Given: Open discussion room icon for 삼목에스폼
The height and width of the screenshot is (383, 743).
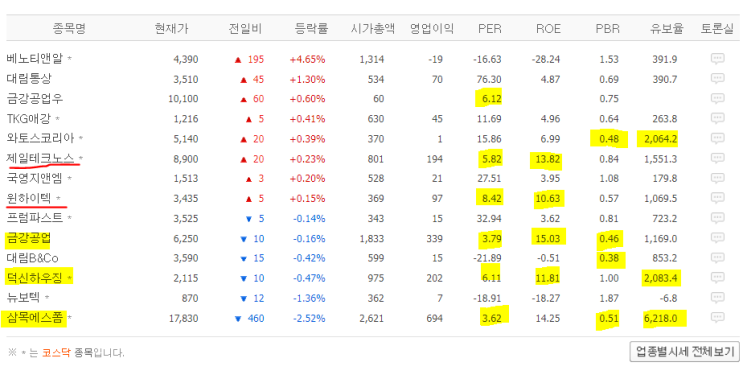Looking at the screenshot, I should [717, 318].
